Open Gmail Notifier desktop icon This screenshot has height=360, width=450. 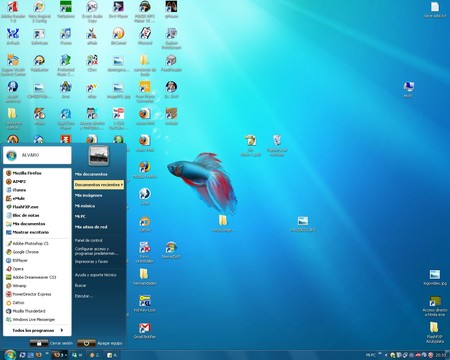coord(145,330)
